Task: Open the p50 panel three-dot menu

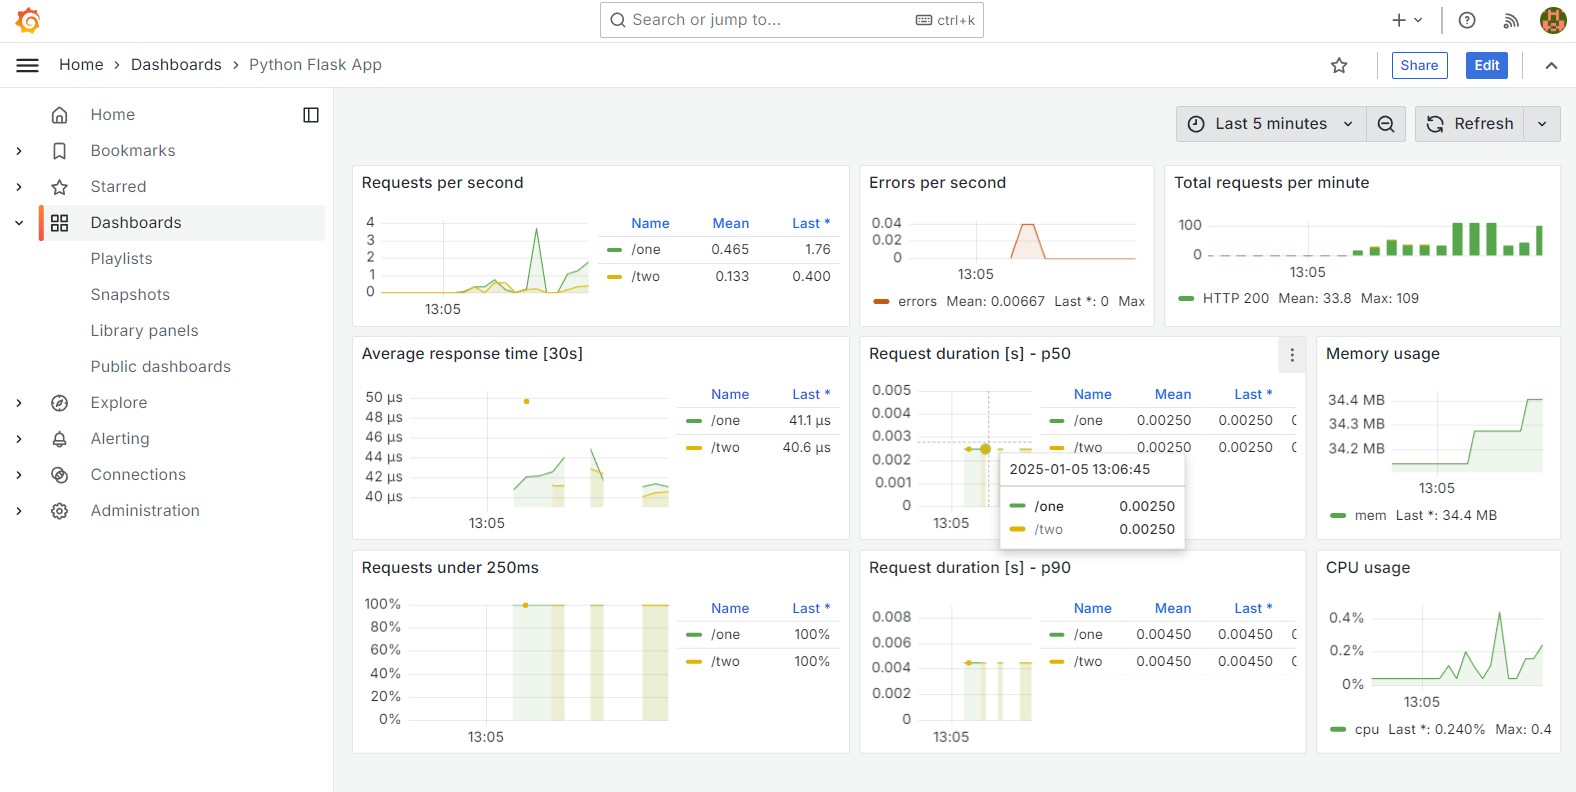Action: point(1292,355)
